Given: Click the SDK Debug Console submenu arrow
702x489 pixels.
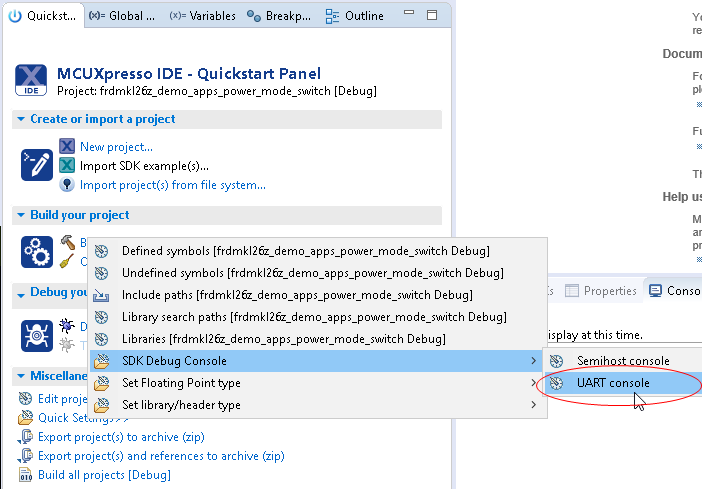Looking at the screenshot, I should 533,360.
